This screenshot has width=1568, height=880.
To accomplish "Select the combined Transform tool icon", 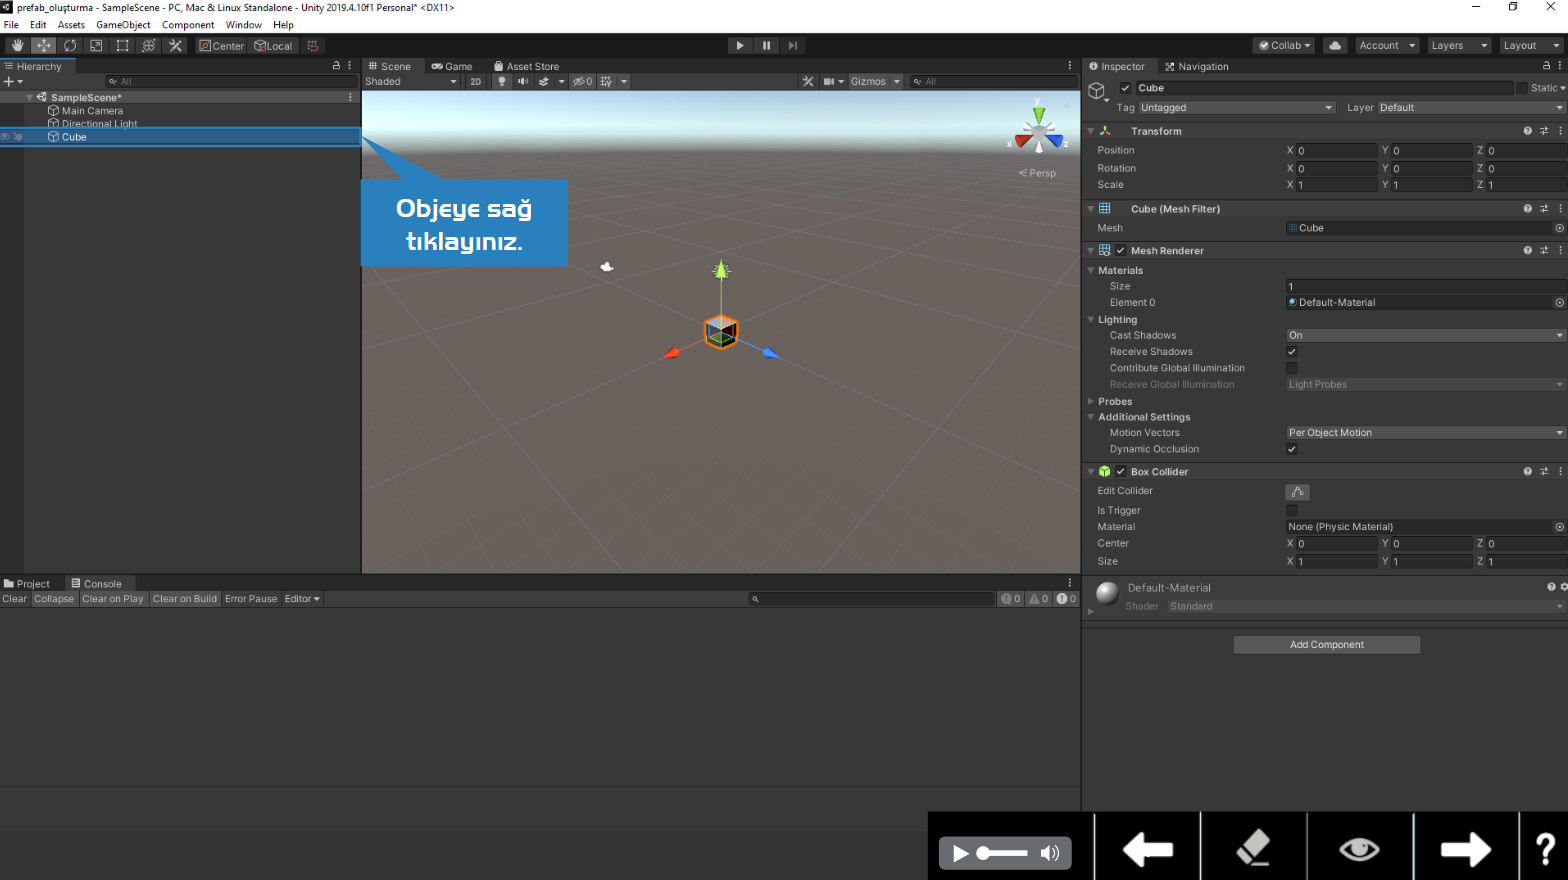I will click(148, 46).
